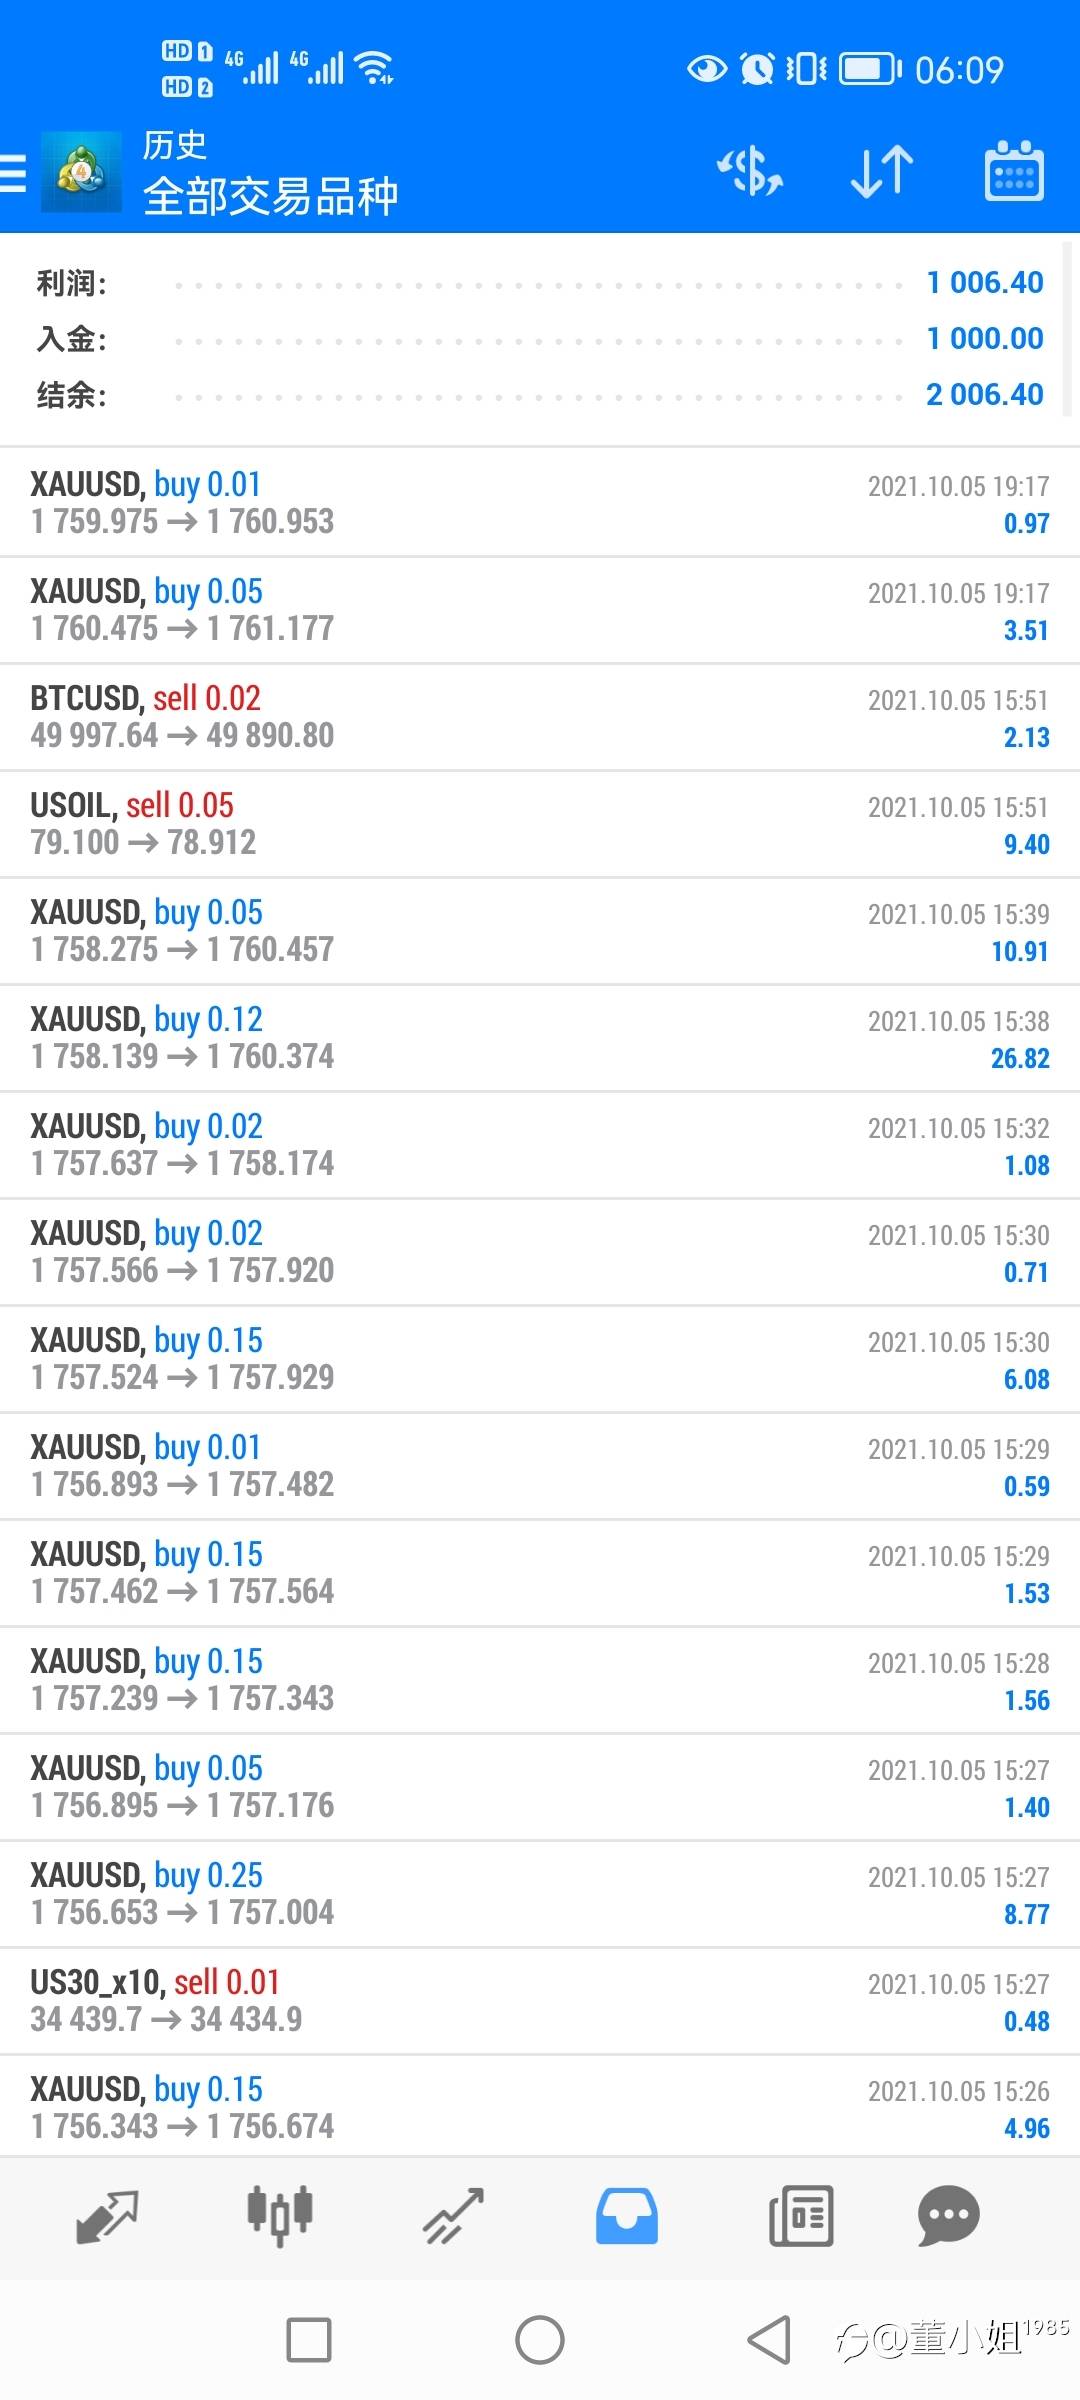Viewport: 1080px width, 2400px height.
Task: Go to the Trade tab
Action: 453,2216
